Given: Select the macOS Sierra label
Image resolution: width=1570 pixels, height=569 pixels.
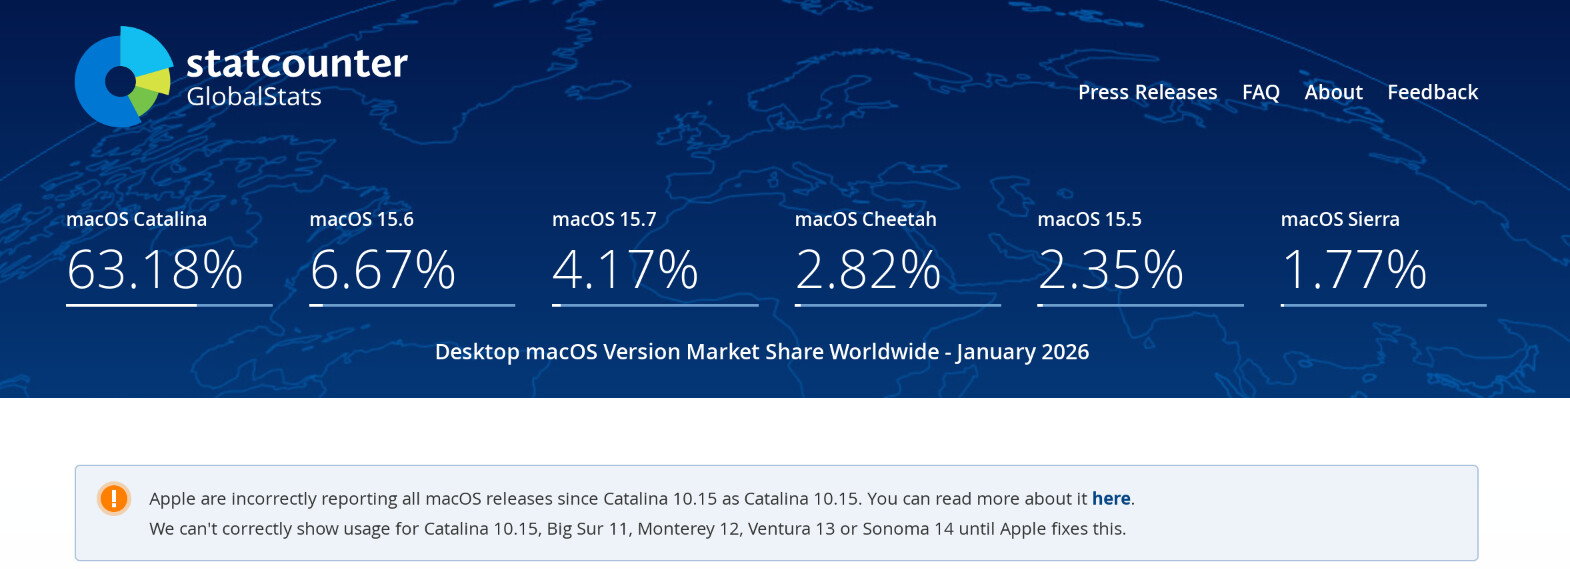Looking at the screenshot, I should 1340,219.
